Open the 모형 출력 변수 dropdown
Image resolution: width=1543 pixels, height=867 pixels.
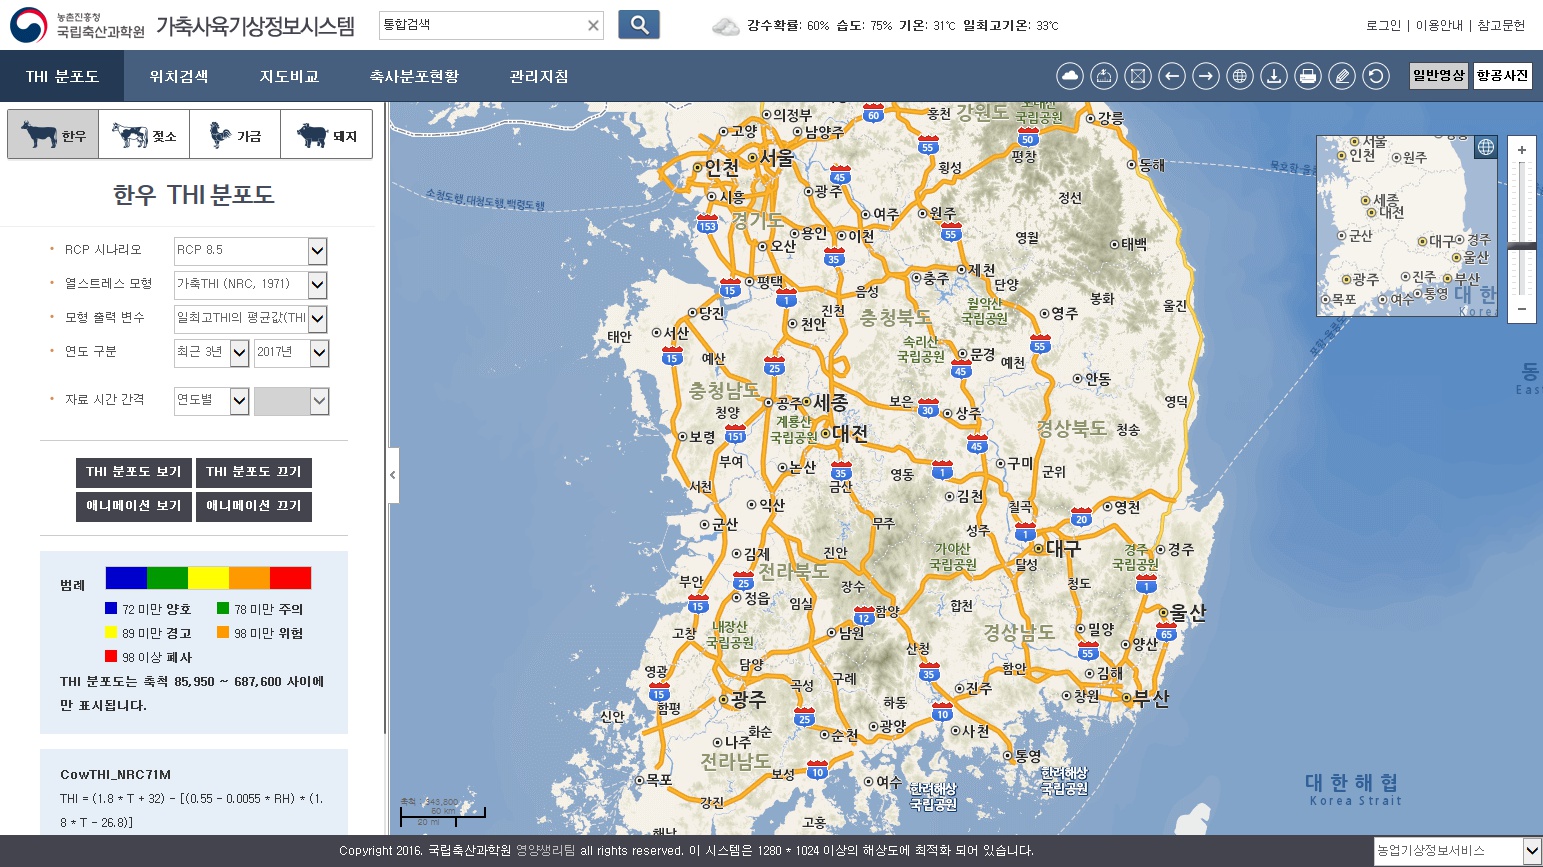click(x=251, y=319)
